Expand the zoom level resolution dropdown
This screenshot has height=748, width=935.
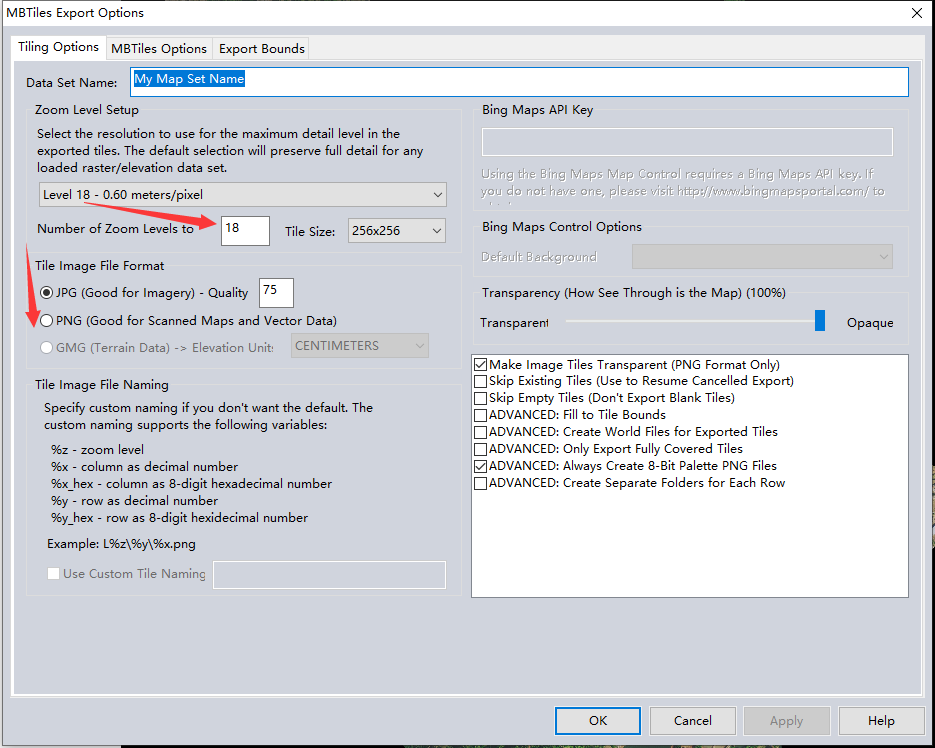click(x=243, y=194)
